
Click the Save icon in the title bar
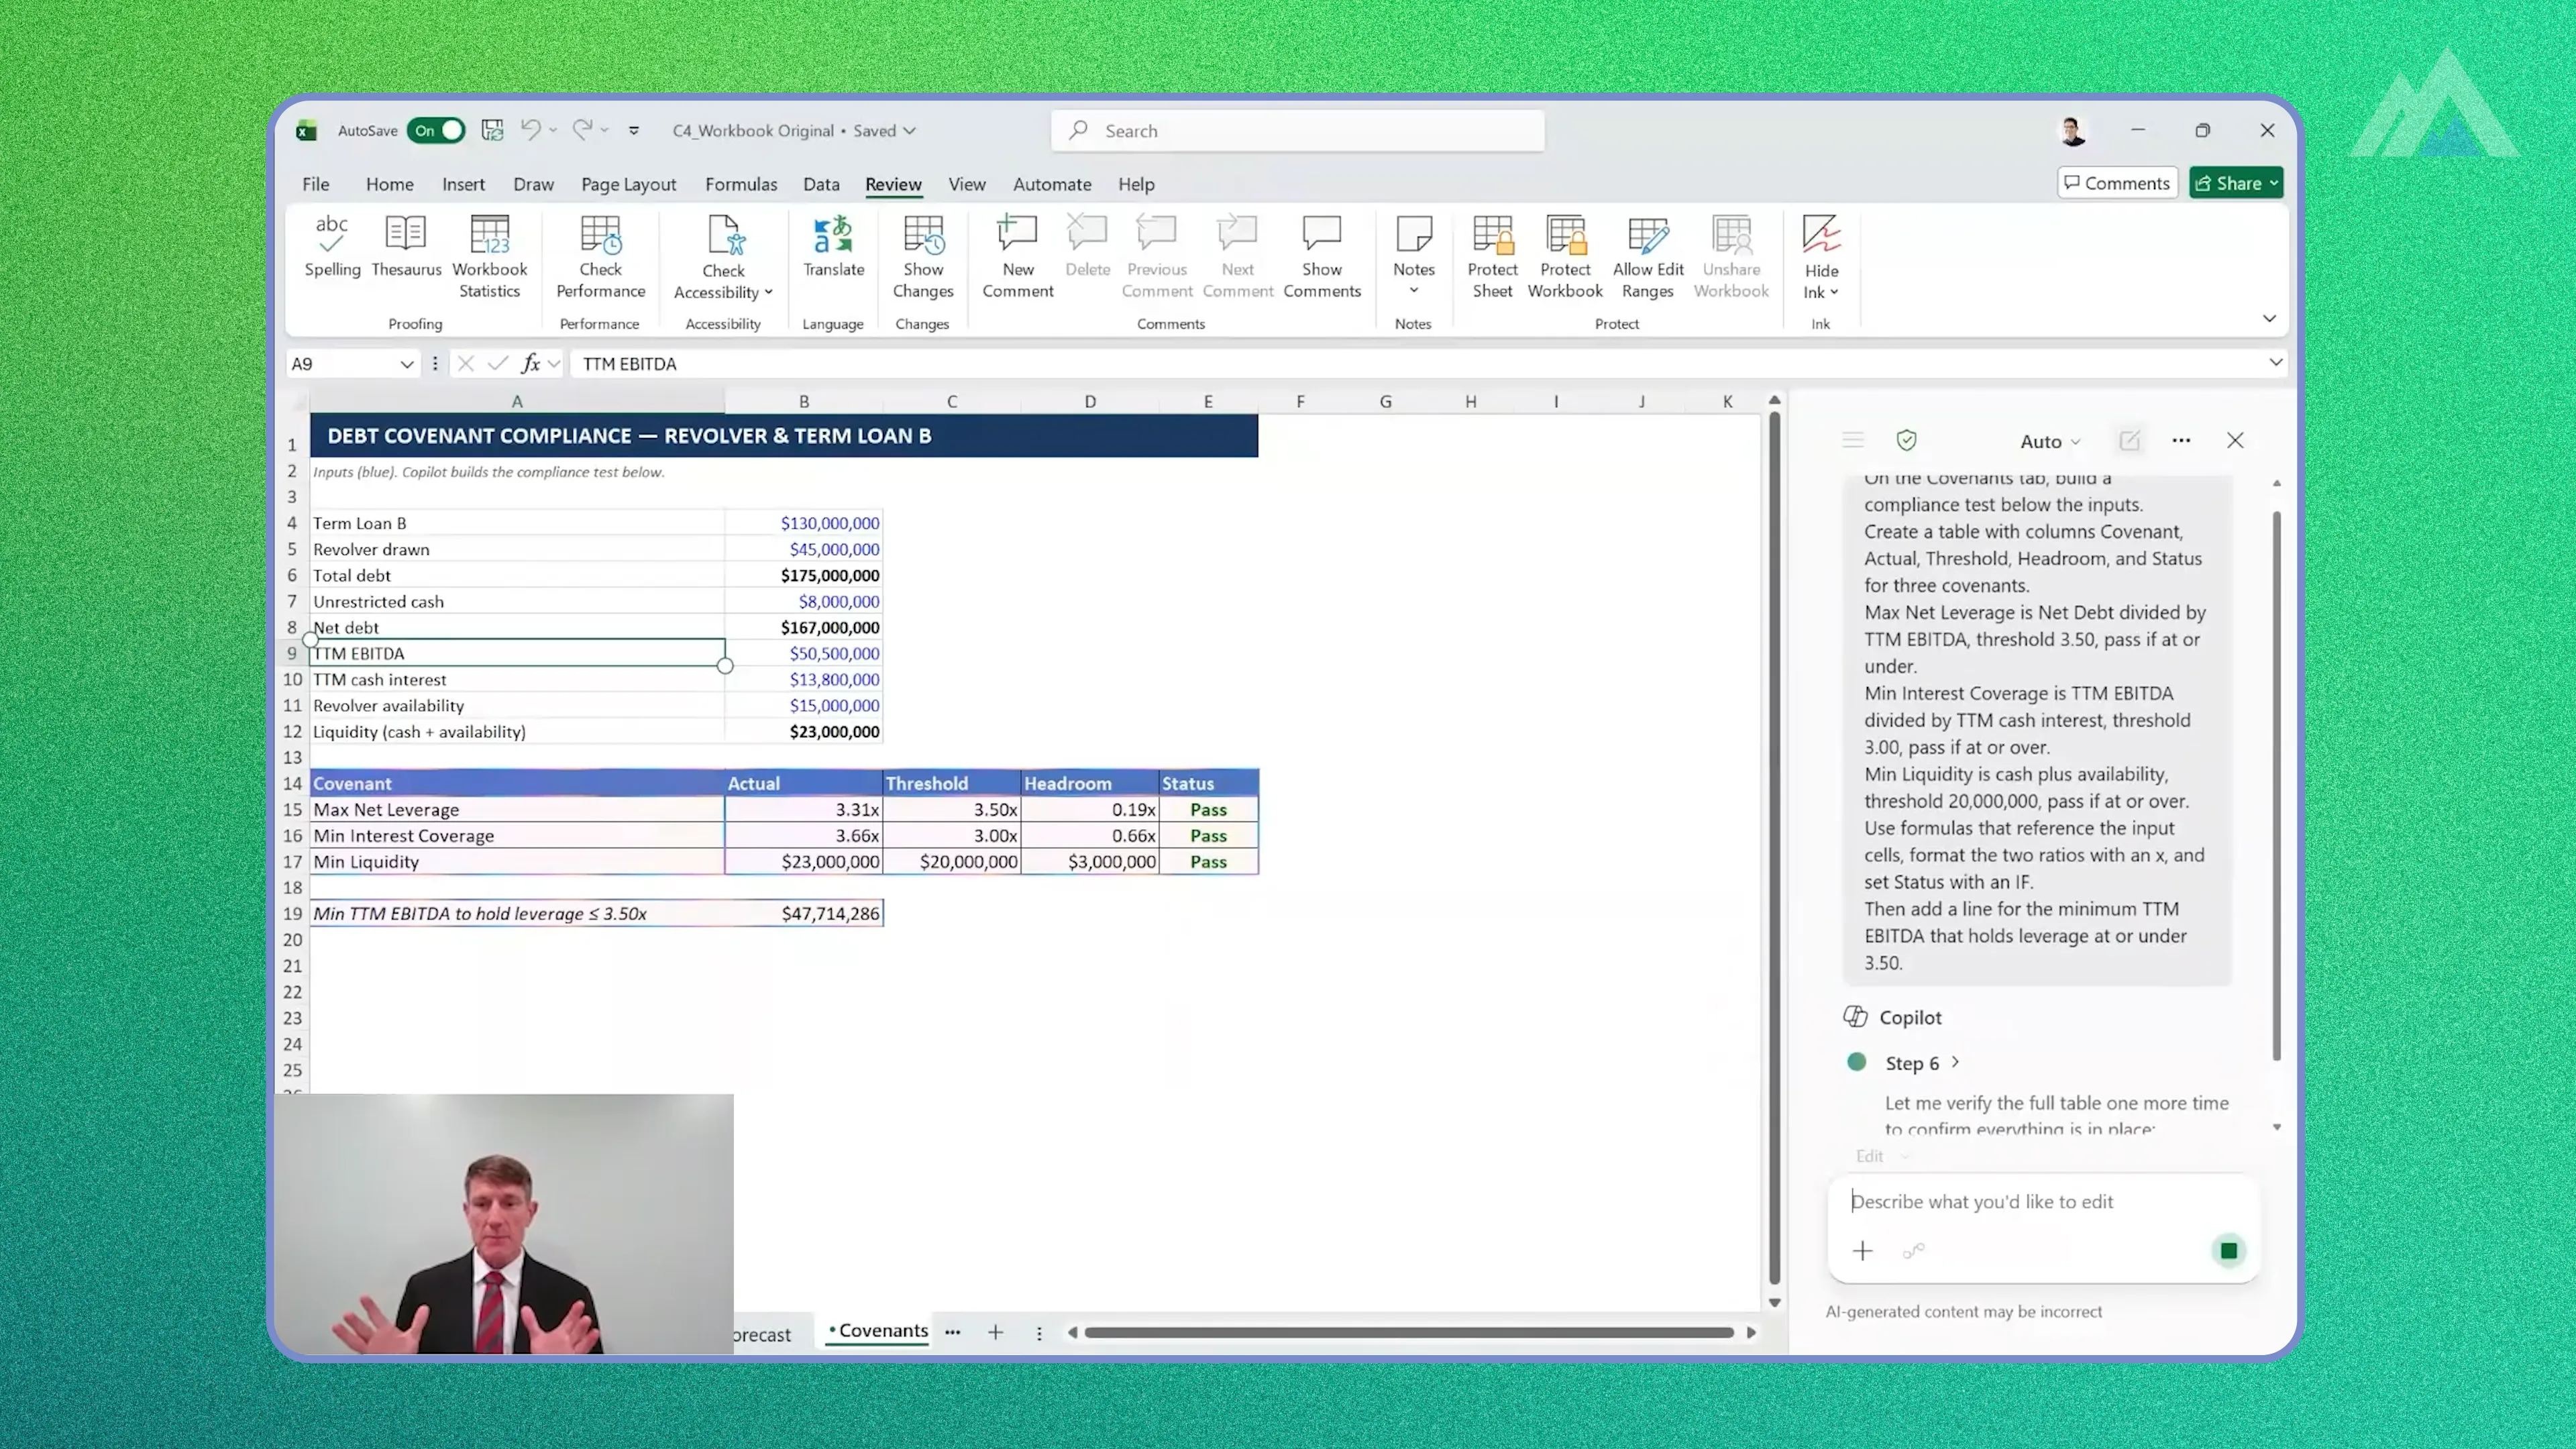(492, 130)
